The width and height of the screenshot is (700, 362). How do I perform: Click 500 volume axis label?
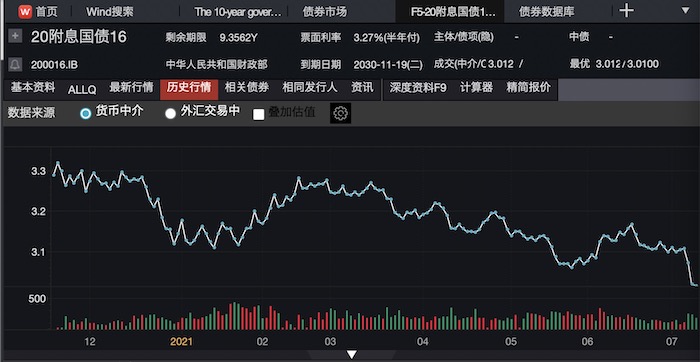[37, 299]
